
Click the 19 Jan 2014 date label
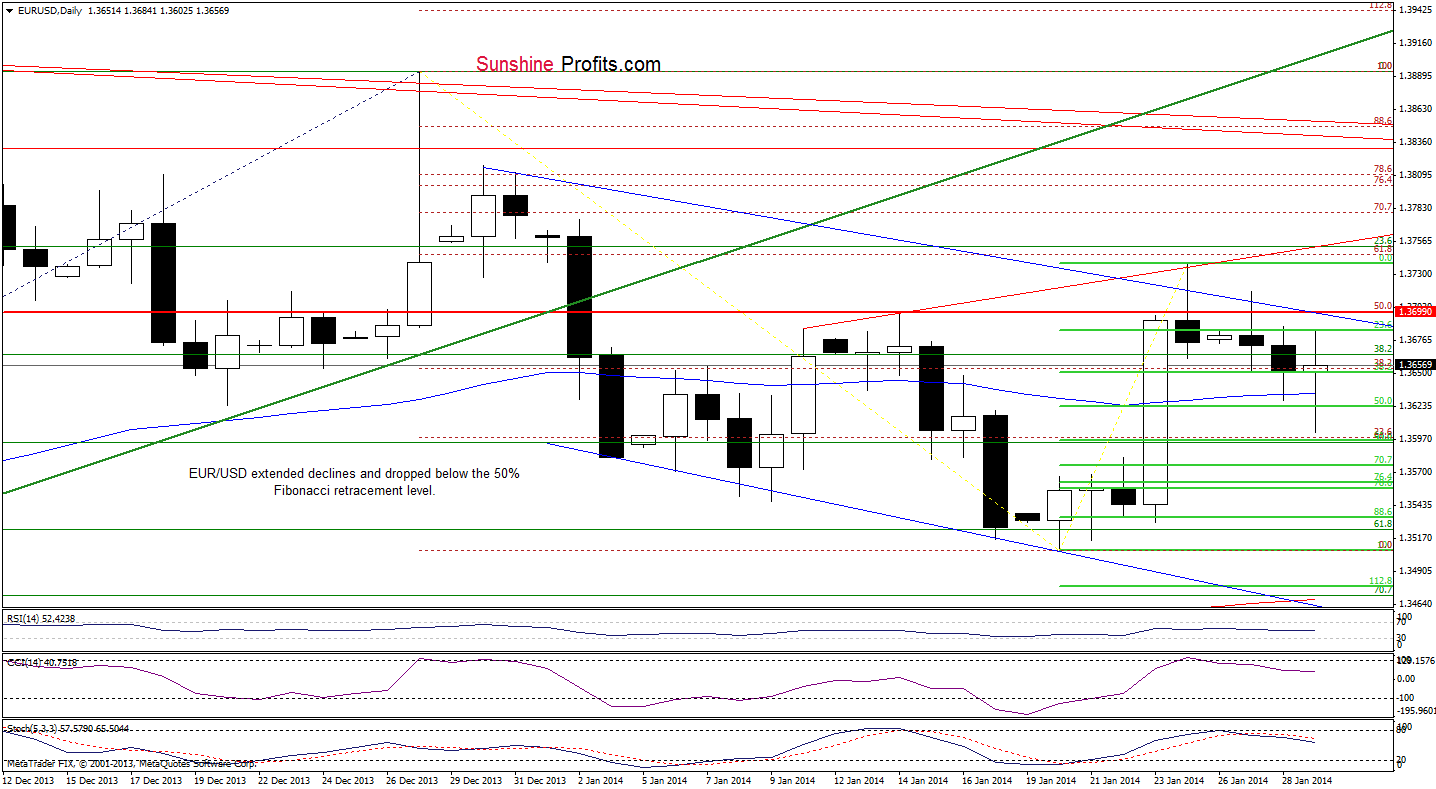pyautogui.click(x=1051, y=780)
